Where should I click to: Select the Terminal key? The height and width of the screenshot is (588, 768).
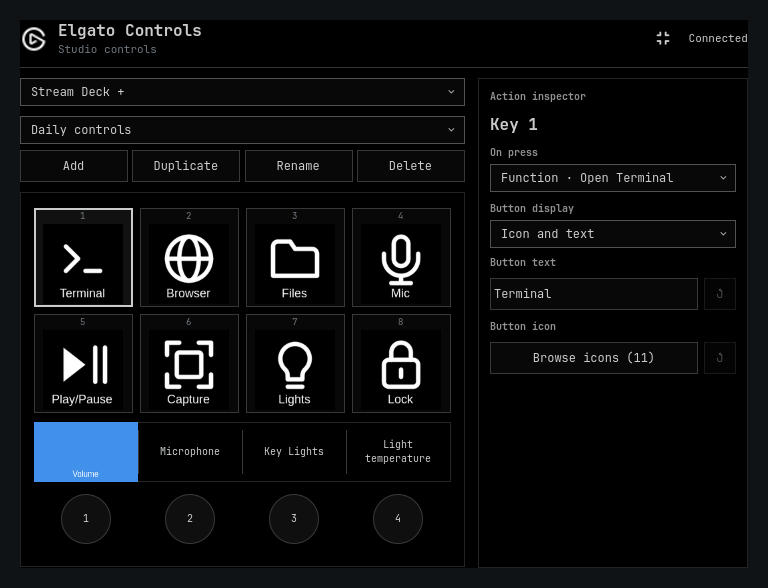[83, 257]
